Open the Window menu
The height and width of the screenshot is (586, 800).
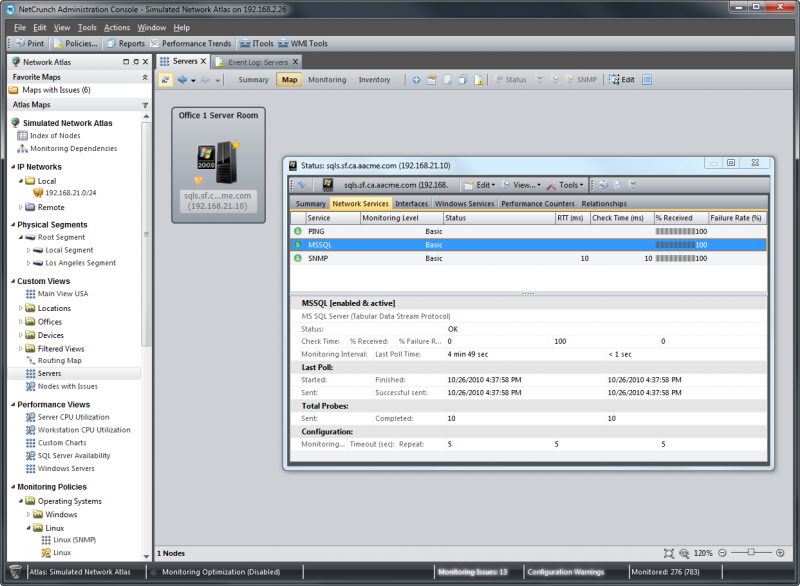(x=152, y=28)
